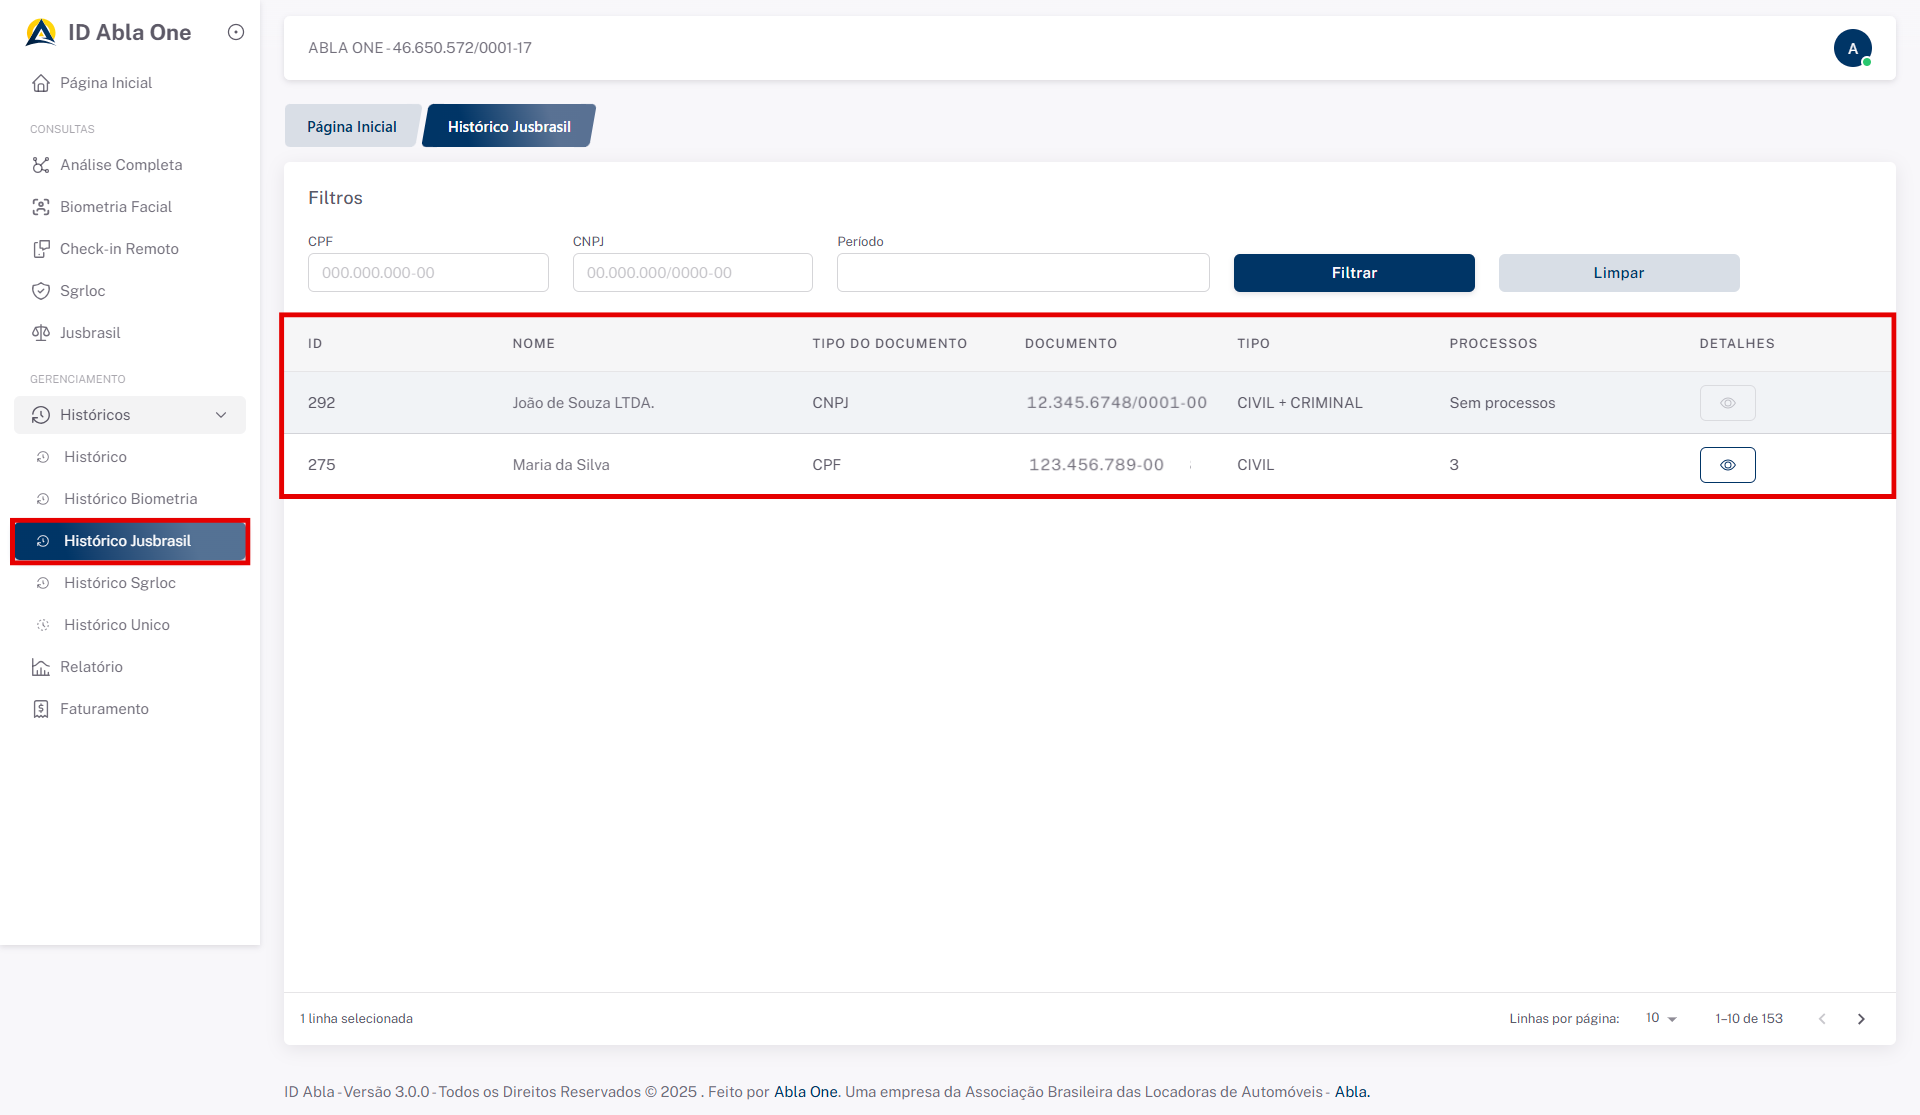1920x1115 pixels.
Task: Go to next page arrow
Action: tap(1861, 1019)
